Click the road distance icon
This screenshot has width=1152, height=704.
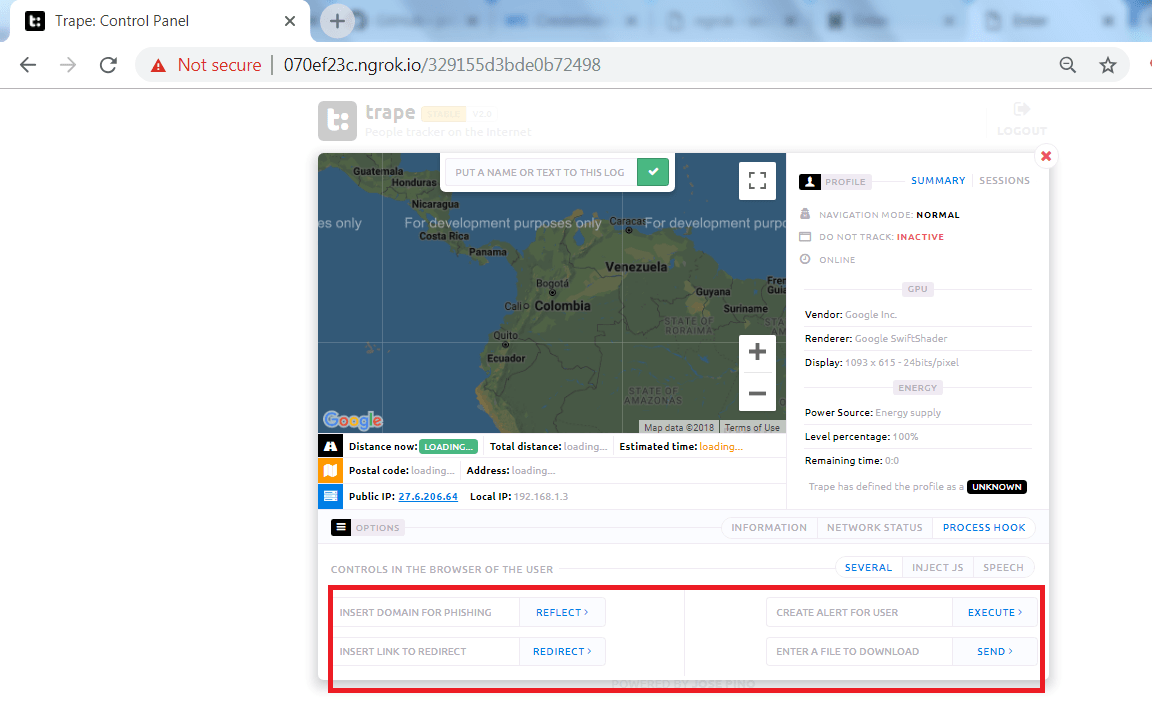point(331,446)
